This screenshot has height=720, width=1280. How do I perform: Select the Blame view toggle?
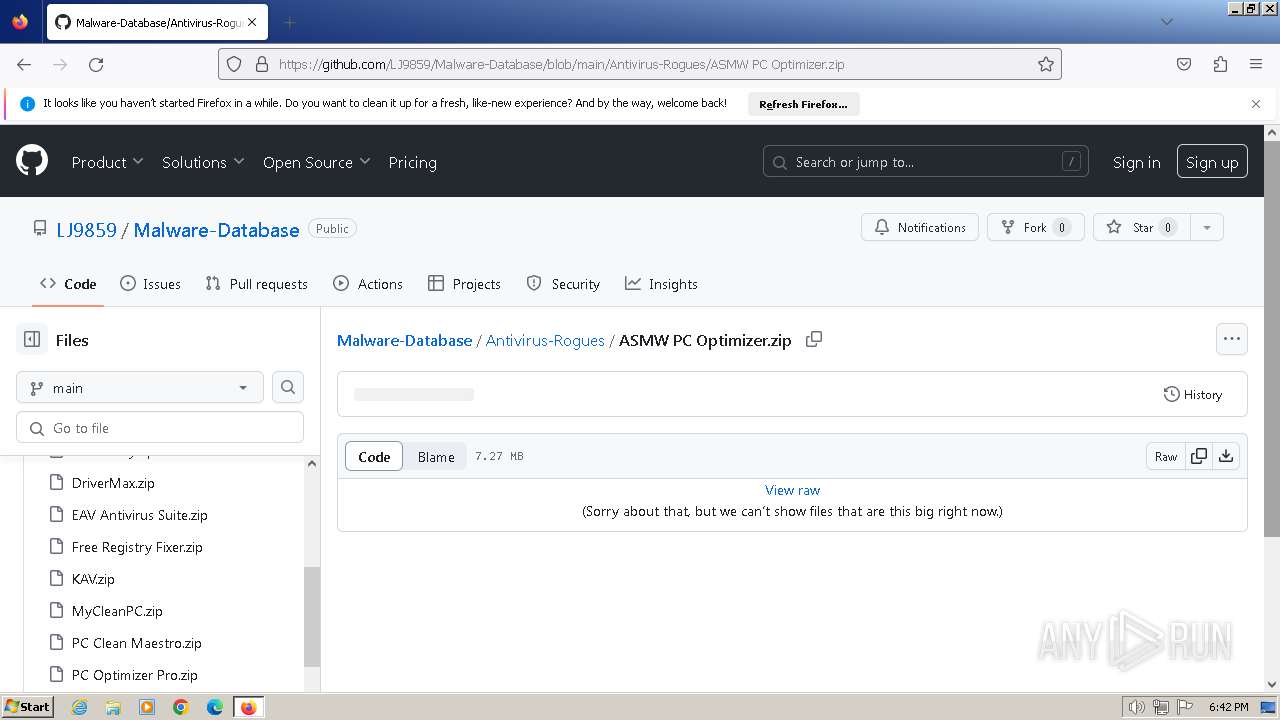point(436,456)
